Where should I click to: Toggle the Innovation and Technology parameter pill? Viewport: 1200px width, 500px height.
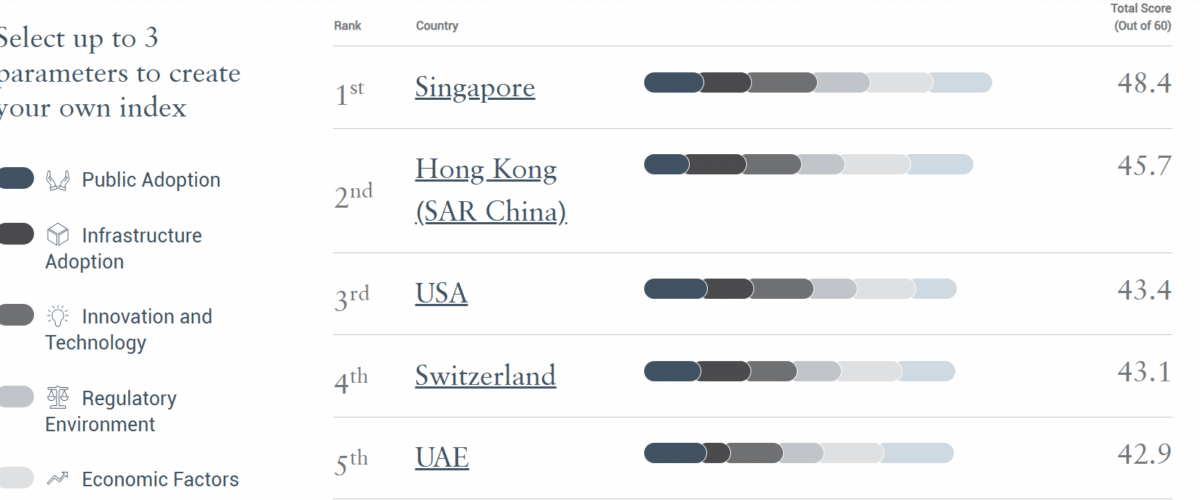click(17, 316)
